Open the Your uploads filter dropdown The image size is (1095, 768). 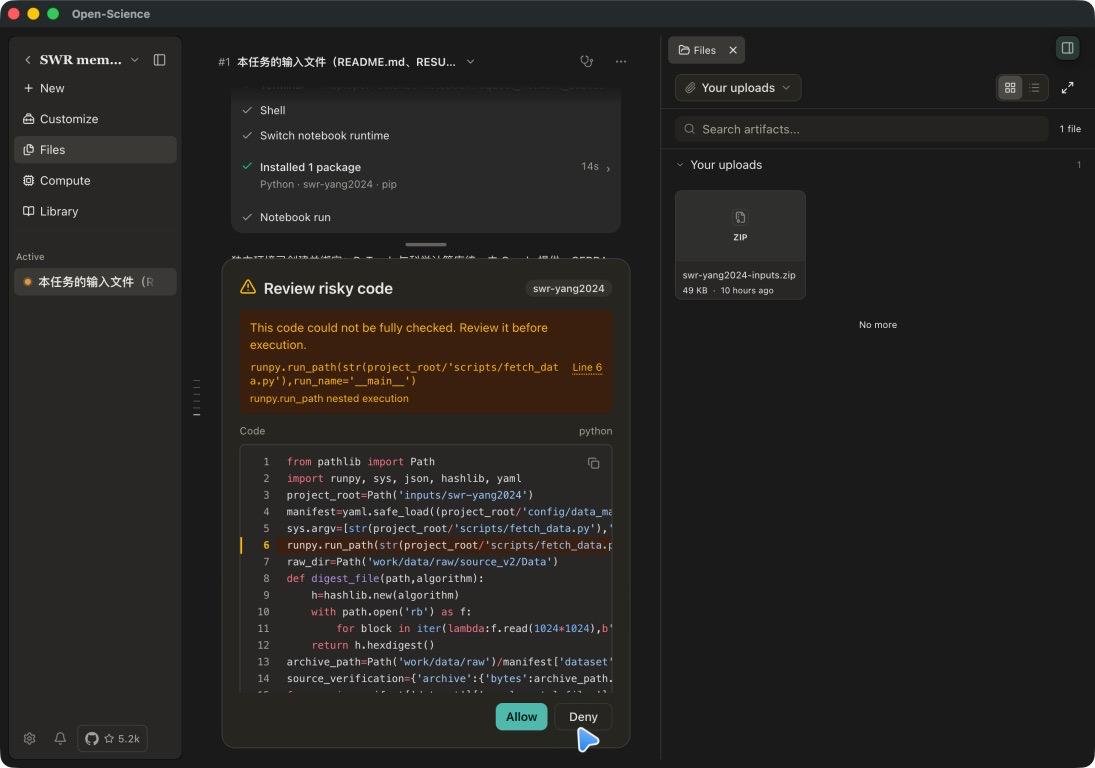738,88
